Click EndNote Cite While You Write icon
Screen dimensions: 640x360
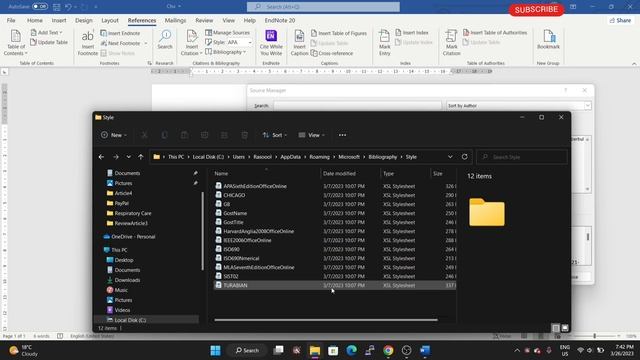tap(271, 42)
